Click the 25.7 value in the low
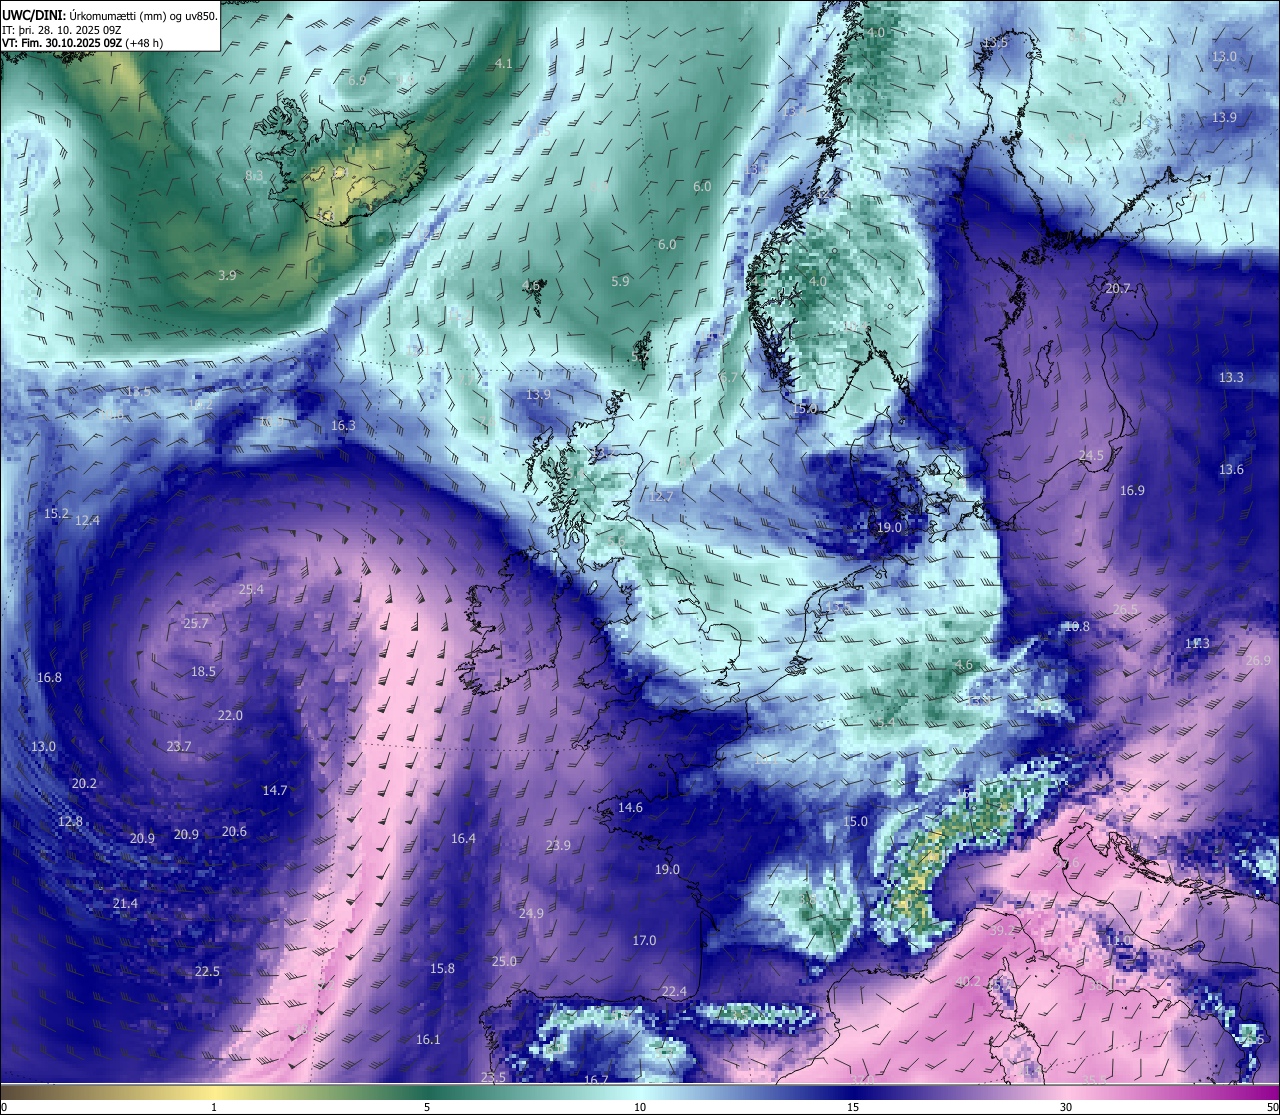Viewport: 1280px width, 1115px height. pyautogui.click(x=196, y=623)
